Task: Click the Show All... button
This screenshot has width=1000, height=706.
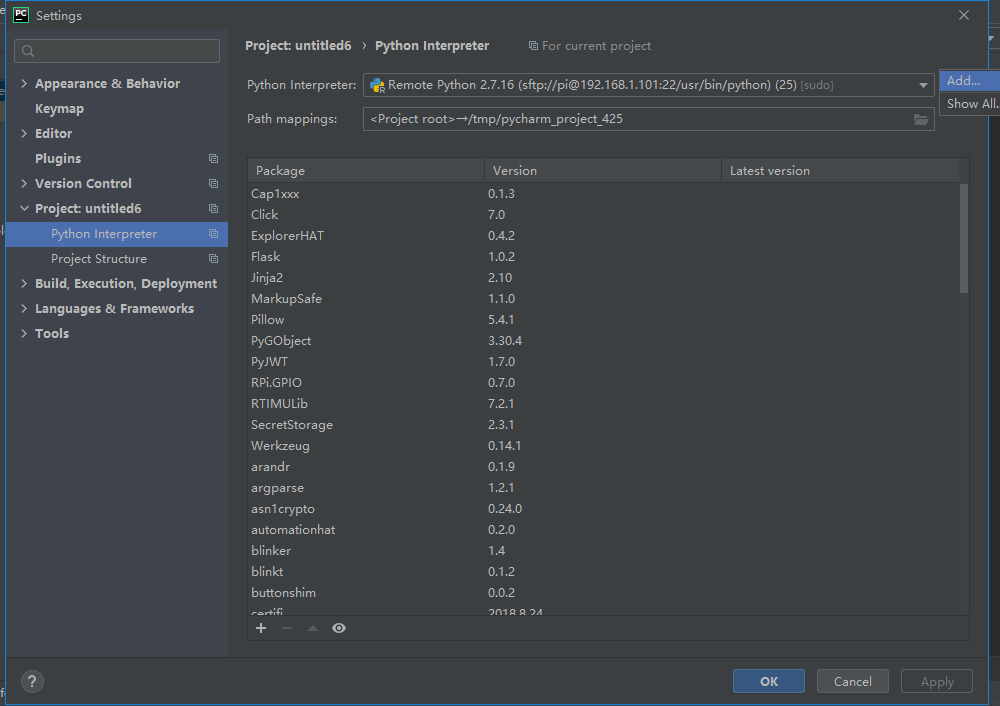Action: (x=969, y=103)
